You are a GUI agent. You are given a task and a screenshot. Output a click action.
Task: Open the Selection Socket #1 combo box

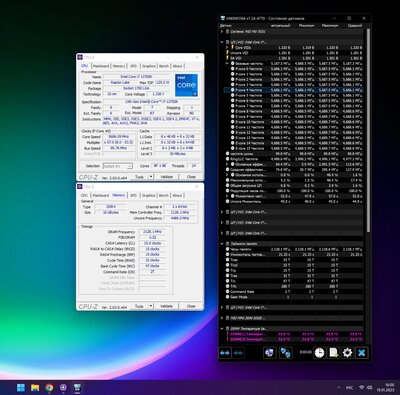click(x=117, y=166)
